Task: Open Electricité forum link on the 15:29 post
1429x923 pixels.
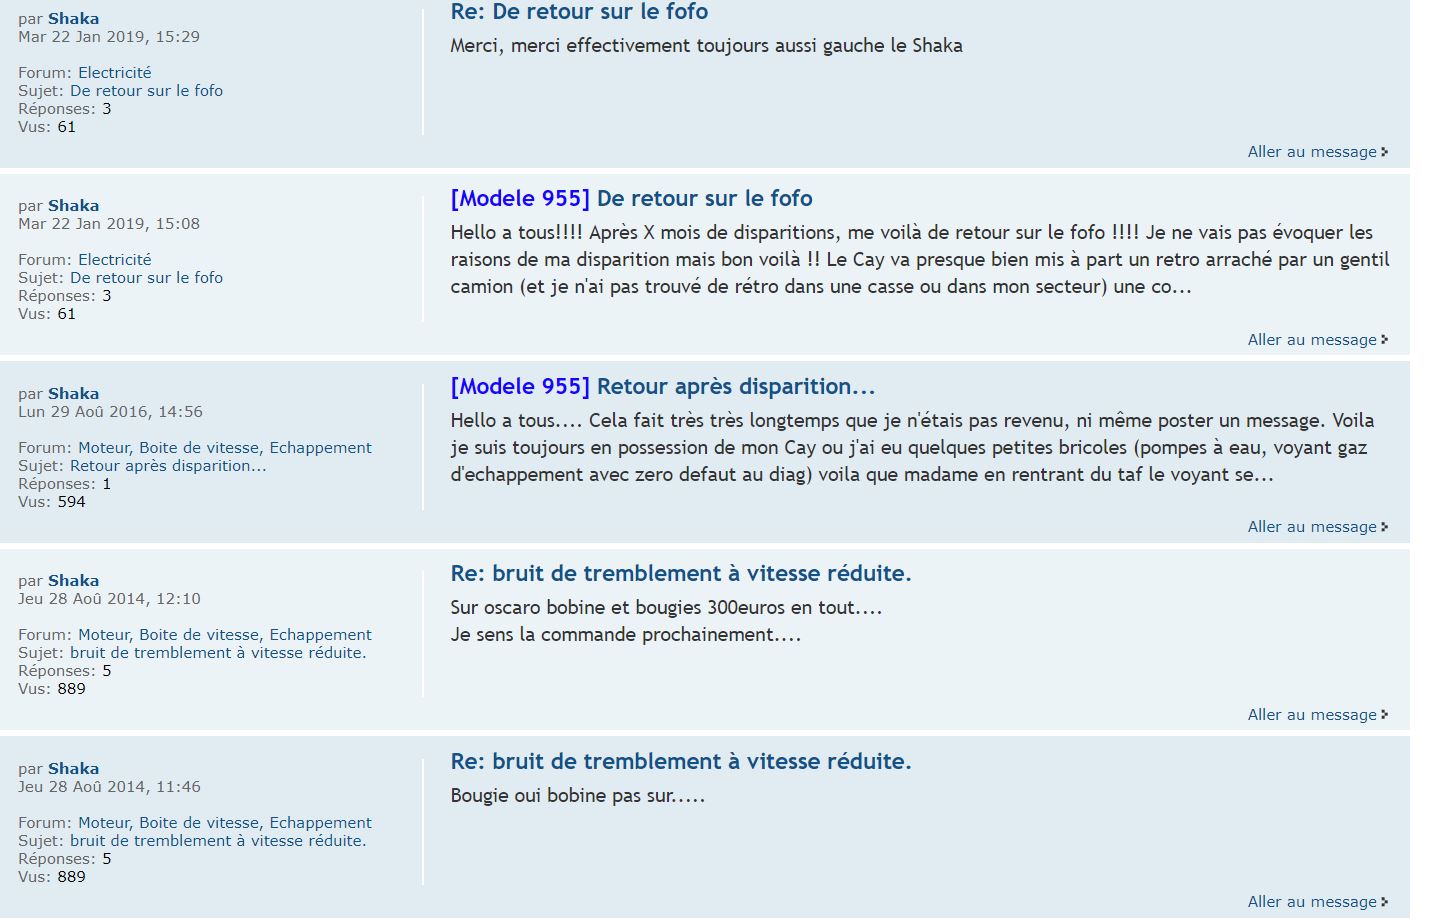Action: click(115, 73)
